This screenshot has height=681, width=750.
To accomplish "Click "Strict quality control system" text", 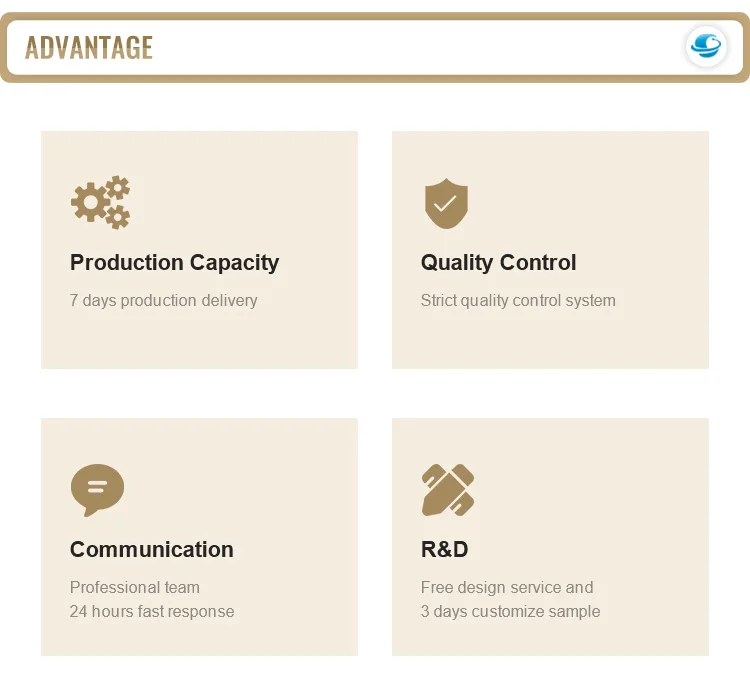I will click(518, 301).
